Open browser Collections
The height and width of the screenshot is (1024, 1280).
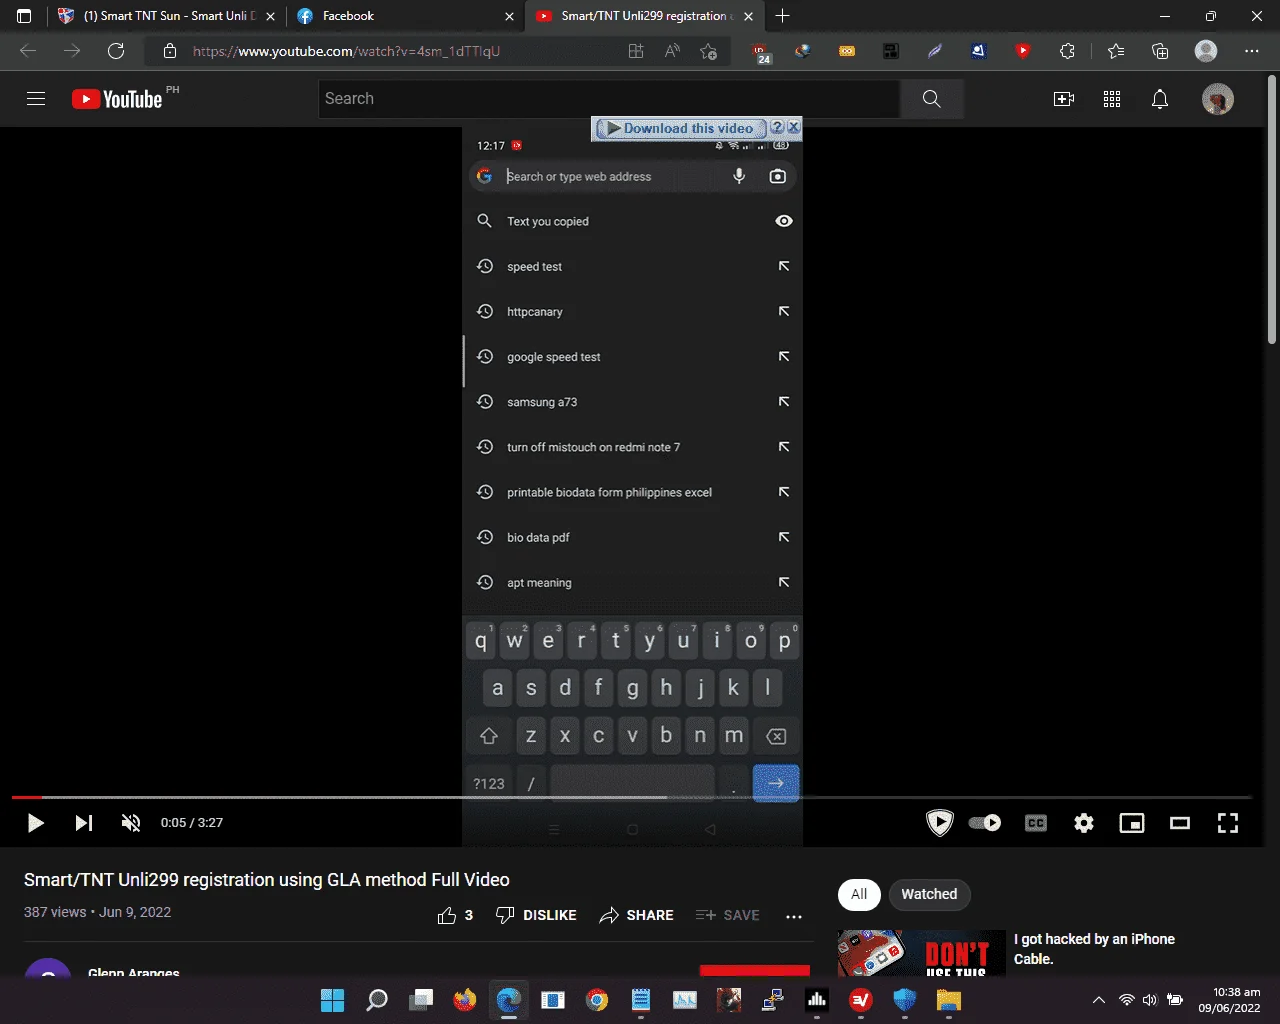coord(1160,51)
